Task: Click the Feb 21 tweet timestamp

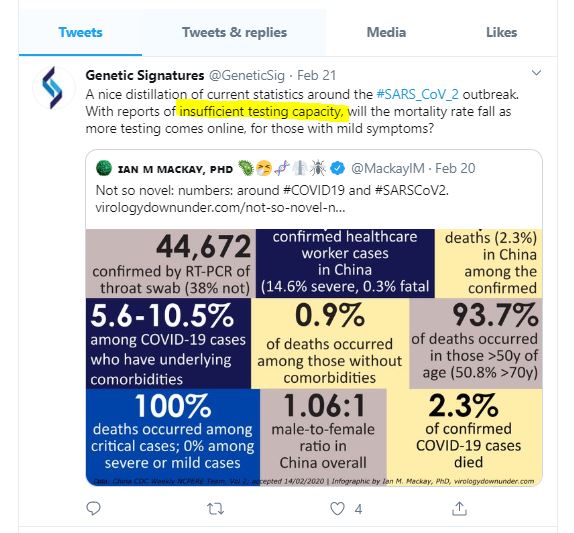Action: pos(316,75)
